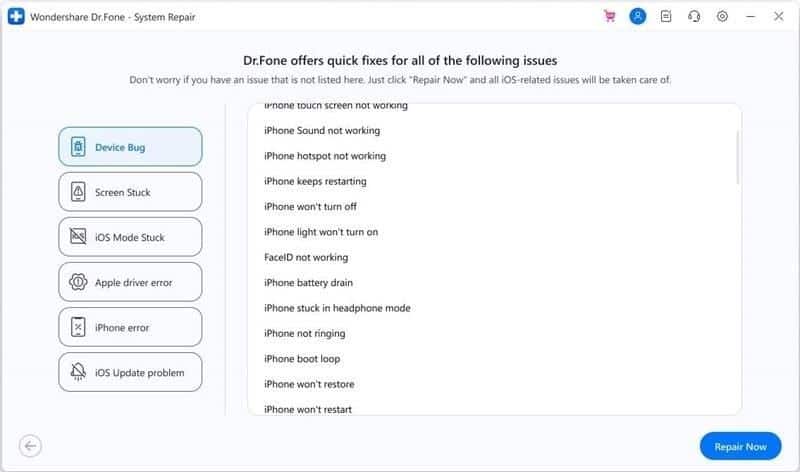This screenshot has width=800, height=472.
Task: Minimize the Dr.Fone window
Action: pyautogui.click(x=752, y=17)
